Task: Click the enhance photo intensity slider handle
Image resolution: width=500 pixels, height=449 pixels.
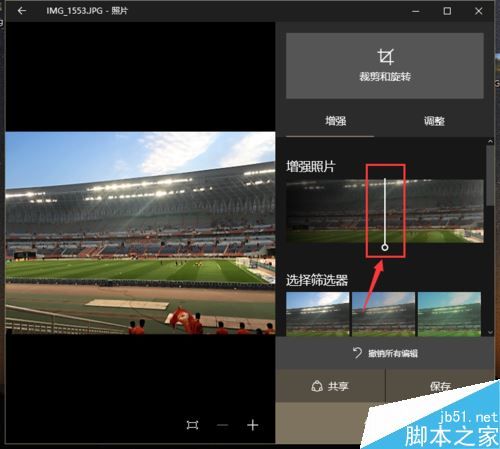Action: tap(385, 247)
